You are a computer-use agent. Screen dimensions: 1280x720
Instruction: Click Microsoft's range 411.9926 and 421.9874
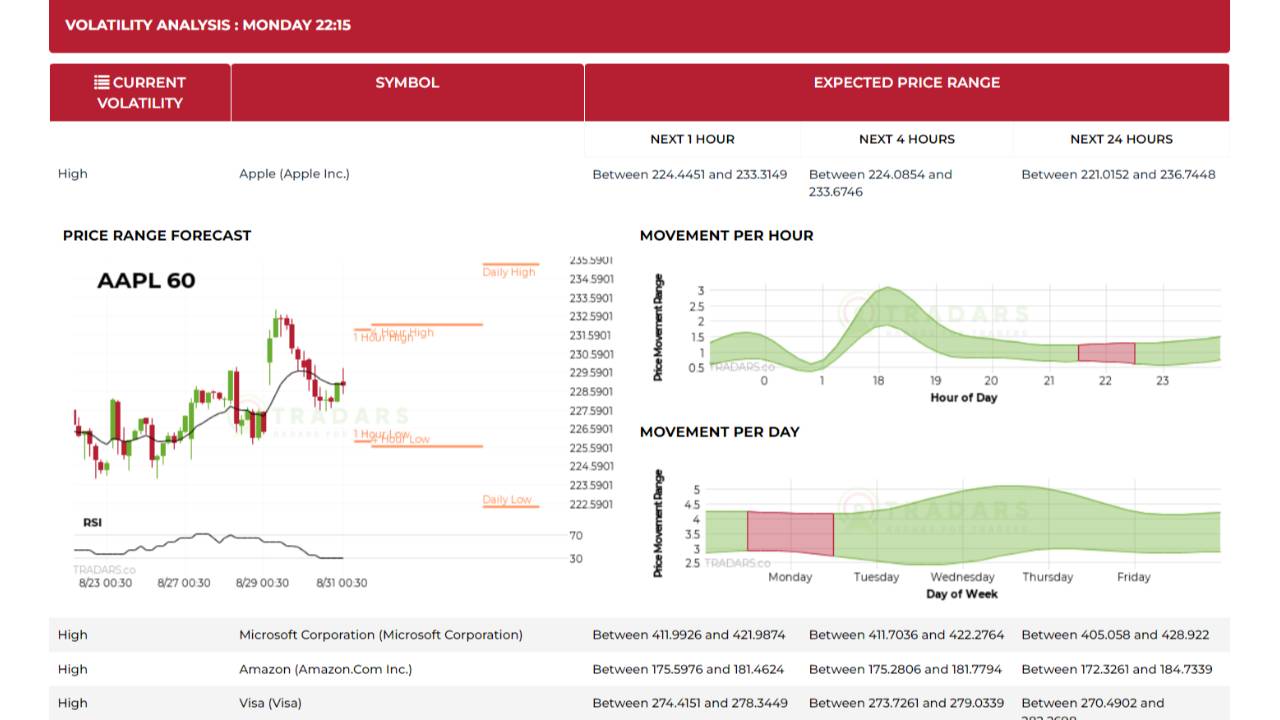click(689, 635)
